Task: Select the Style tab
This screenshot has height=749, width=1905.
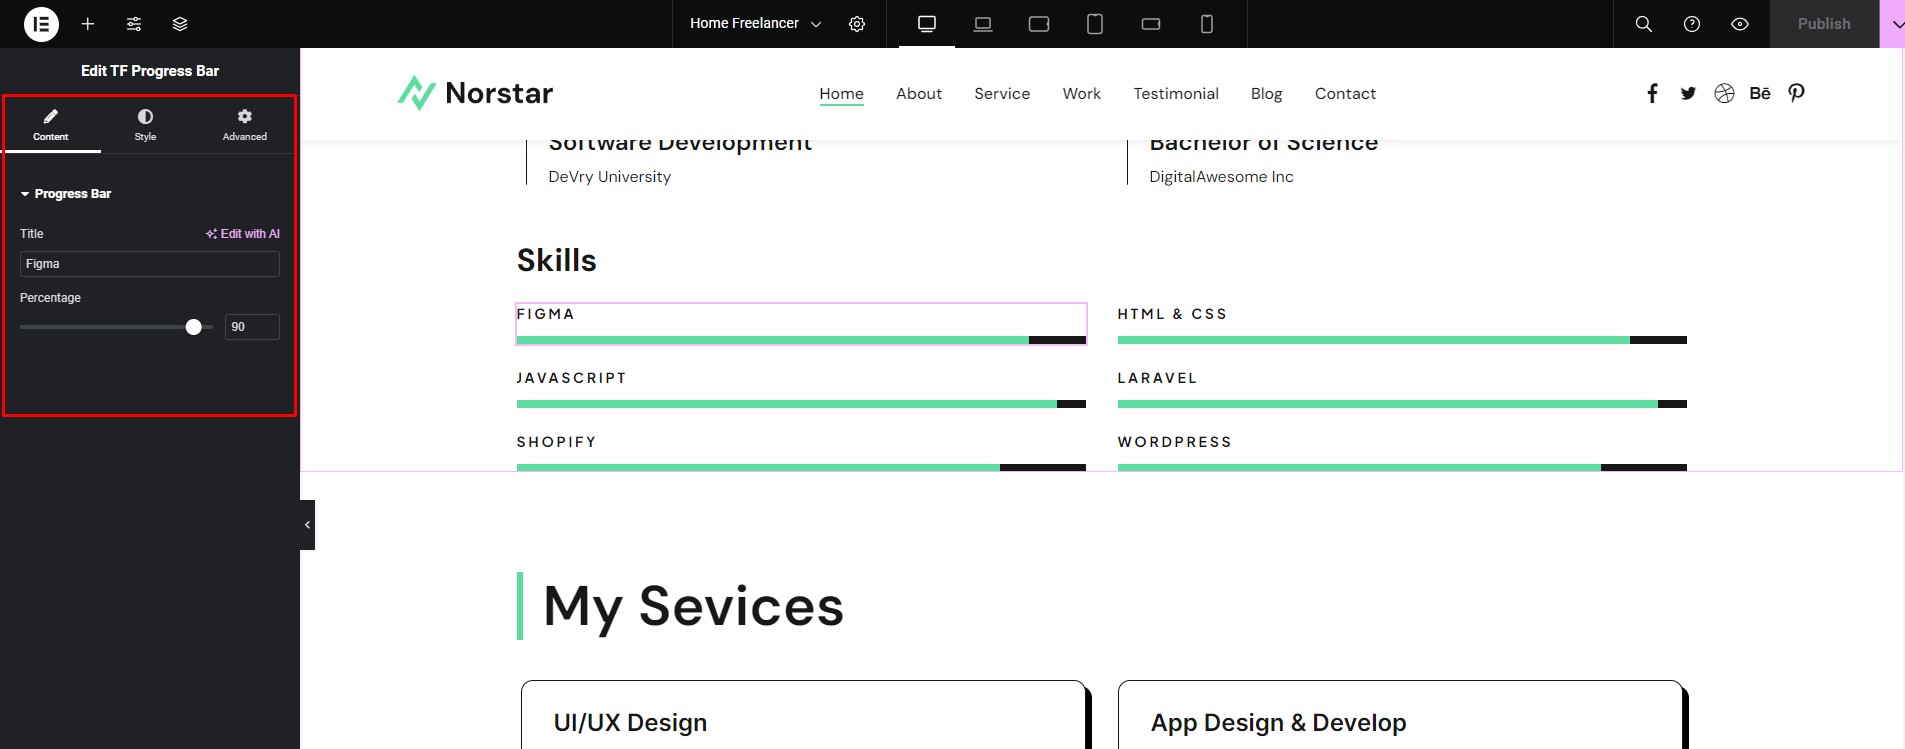Action: (145, 125)
